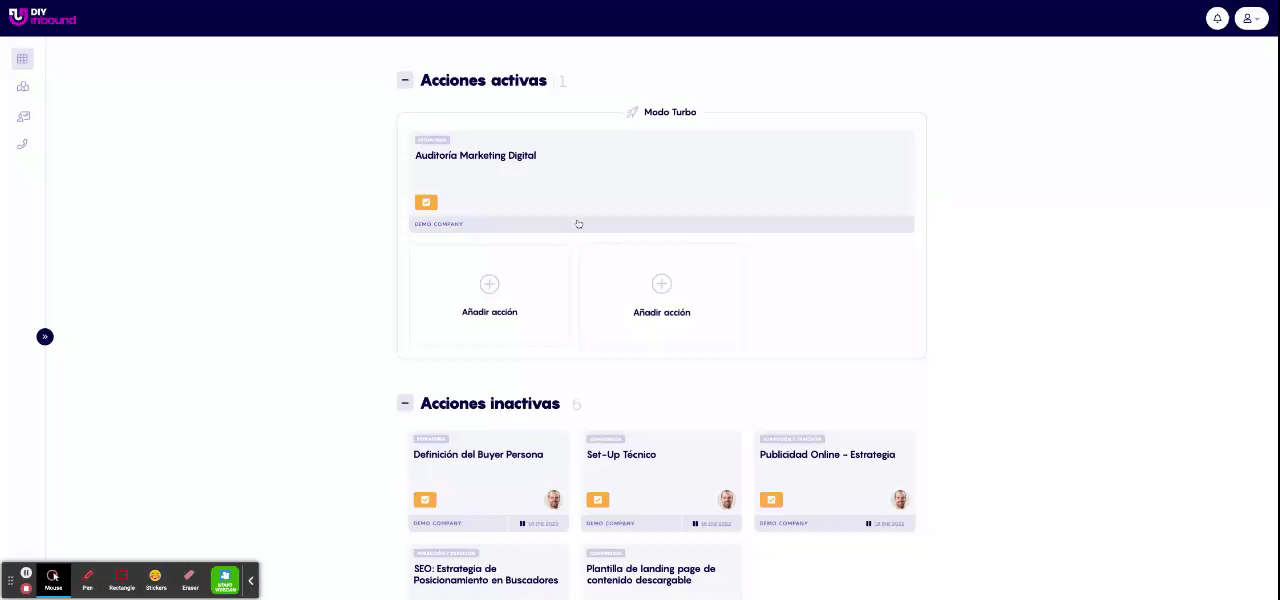Collapse the recorder toolbar with chevron
1280x600 pixels.
[x=251, y=580]
